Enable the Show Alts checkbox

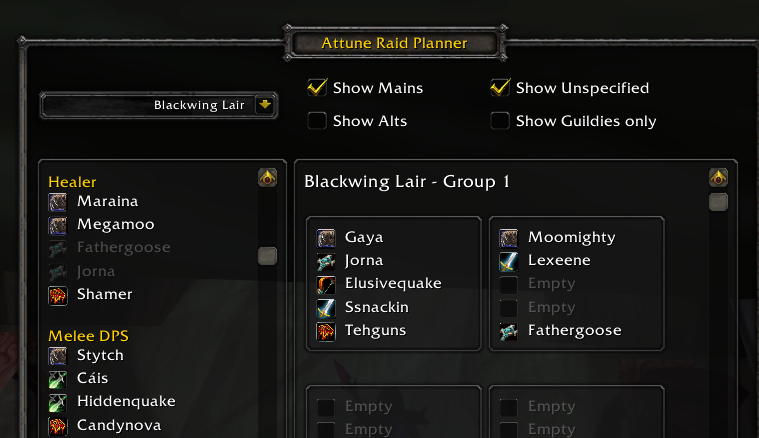coord(317,121)
